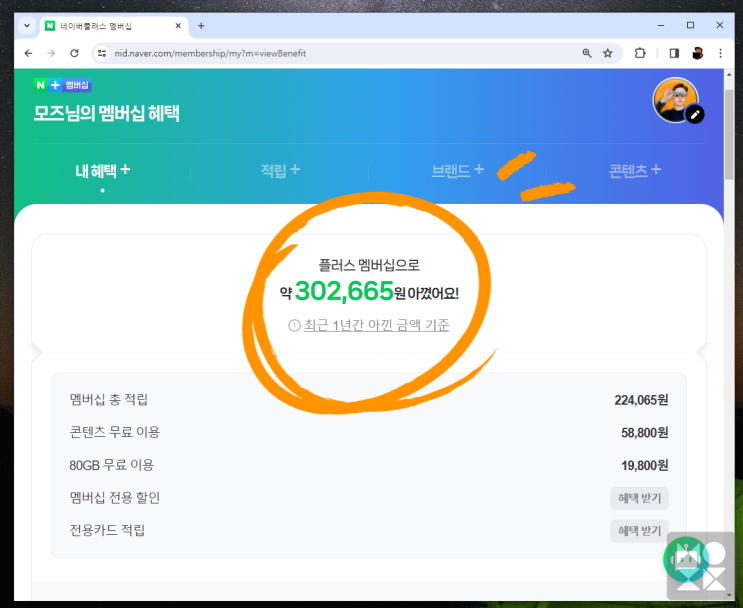
Task: Open the Chrome profile avatar menu
Action: point(697,54)
